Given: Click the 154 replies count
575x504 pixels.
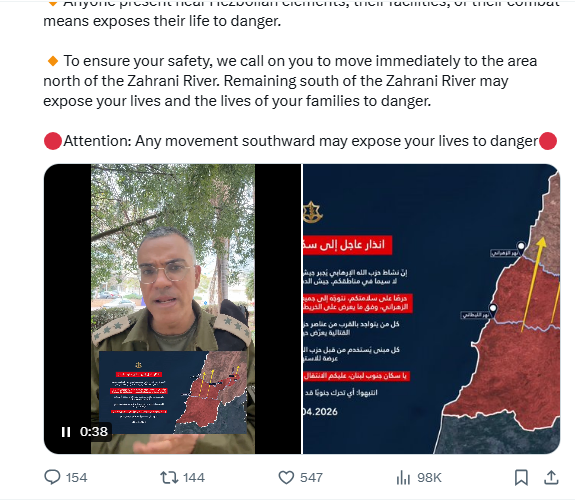Looking at the screenshot, I should [76, 478].
